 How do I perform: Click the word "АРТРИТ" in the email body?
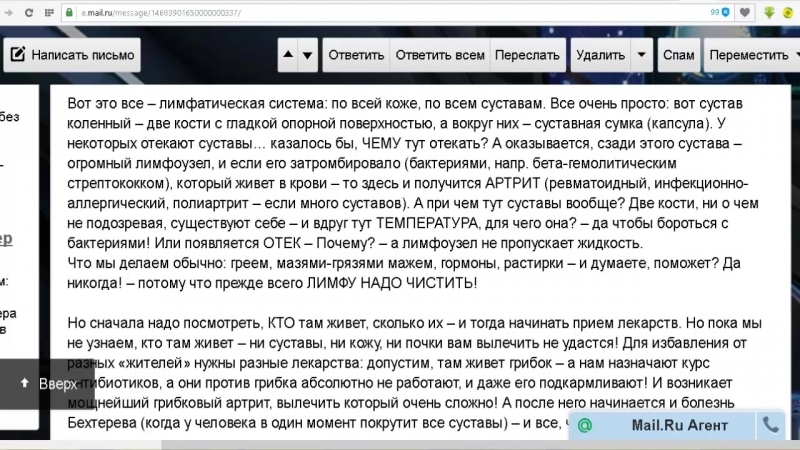pos(513,184)
